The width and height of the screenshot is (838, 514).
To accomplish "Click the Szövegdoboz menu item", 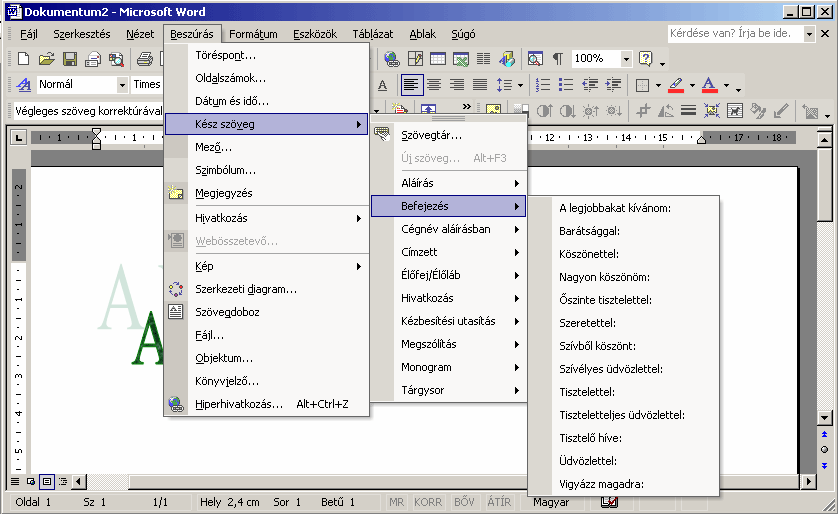I will point(267,312).
